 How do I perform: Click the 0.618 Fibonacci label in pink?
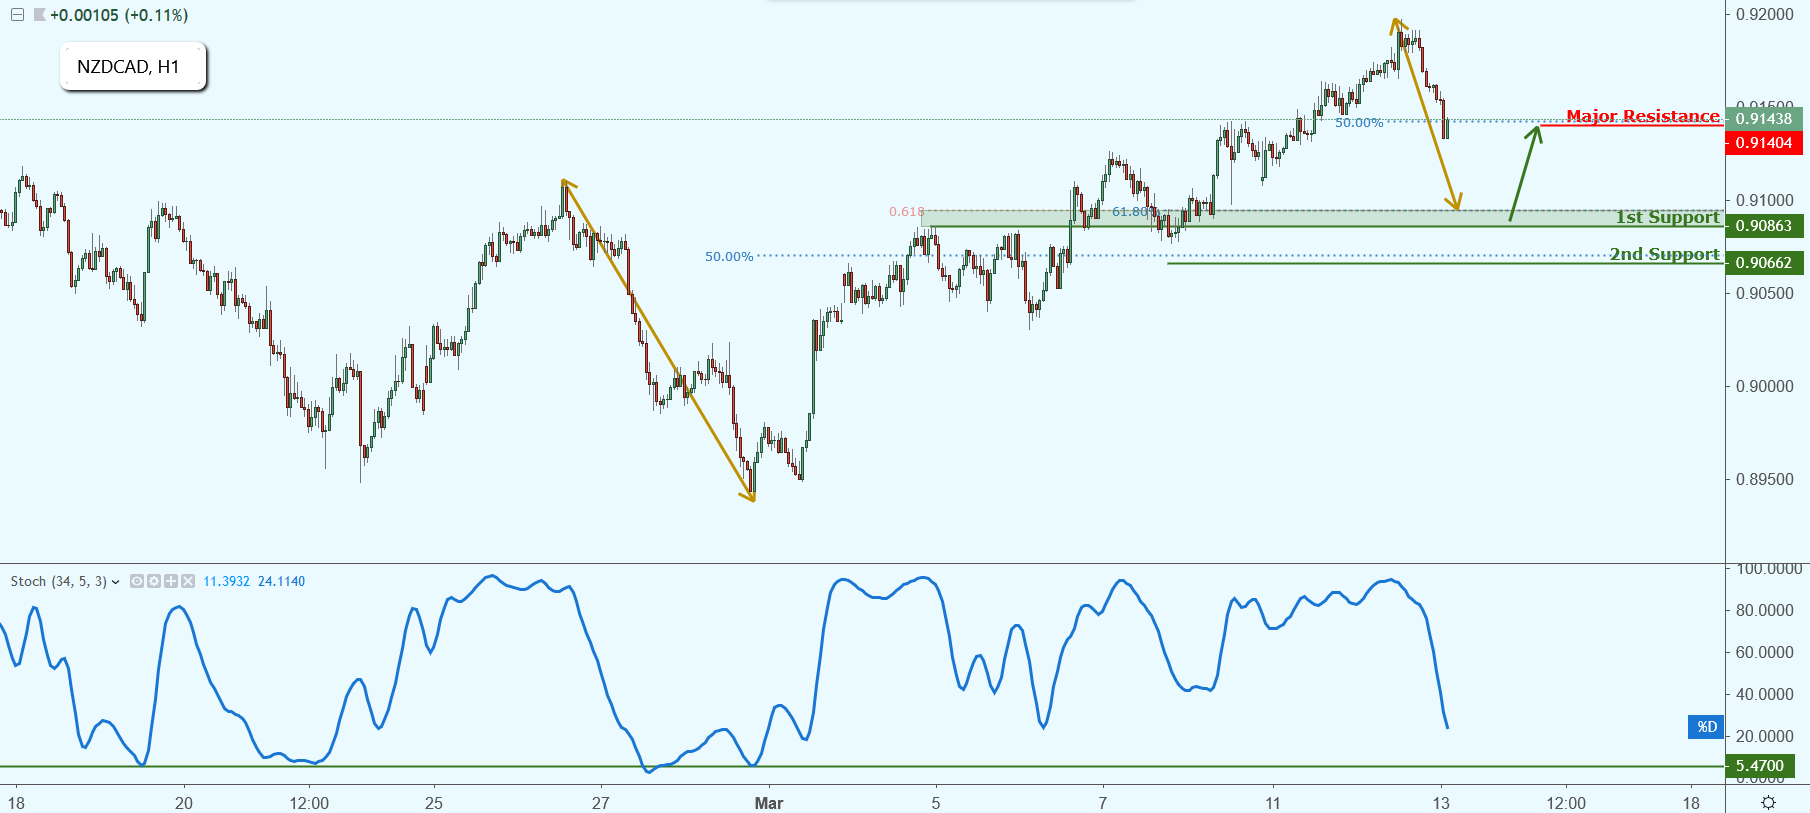click(907, 212)
